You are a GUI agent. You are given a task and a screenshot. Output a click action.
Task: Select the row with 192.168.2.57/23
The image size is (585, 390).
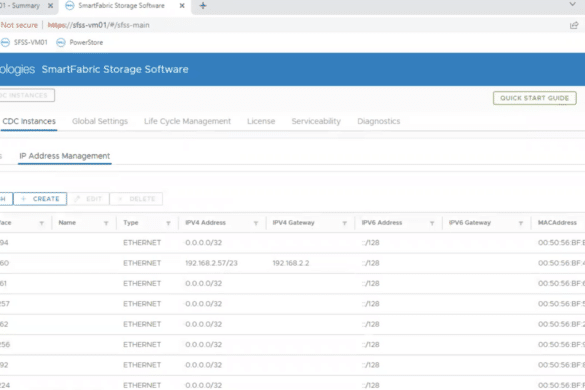pyautogui.click(x=292, y=263)
